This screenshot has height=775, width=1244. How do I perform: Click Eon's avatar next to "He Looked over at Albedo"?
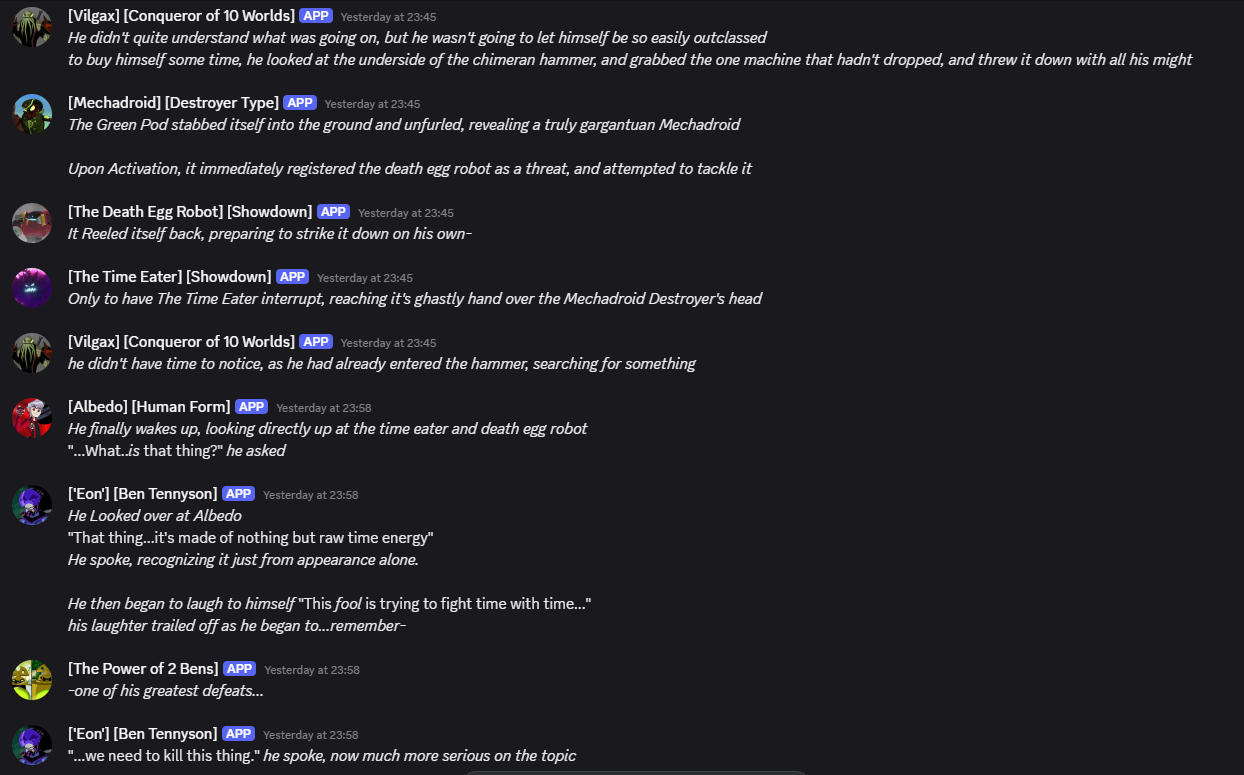click(x=32, y=505)
